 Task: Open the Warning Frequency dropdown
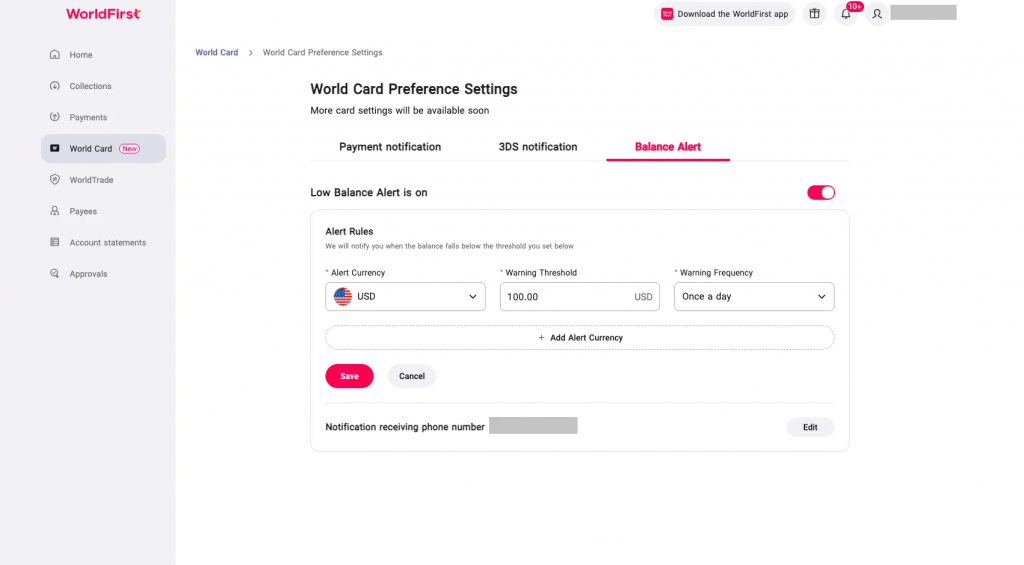pyautogui.click(x=754, y=297)
